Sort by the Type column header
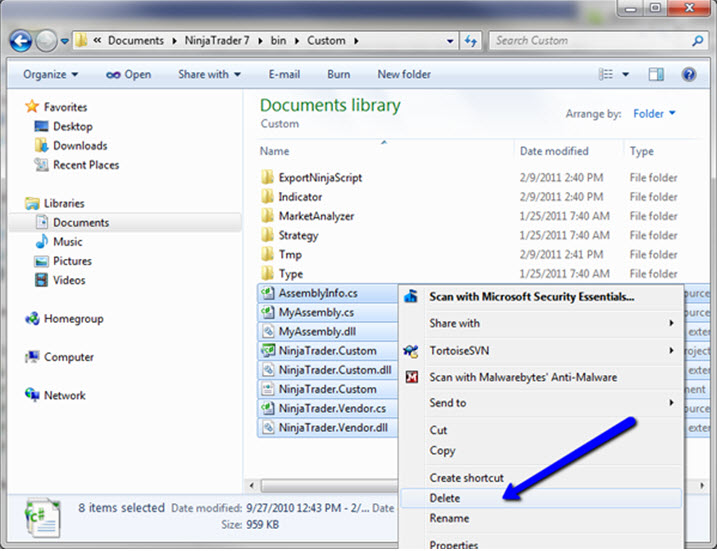This screenshot has width=719, height=551. tap(642, 151)
